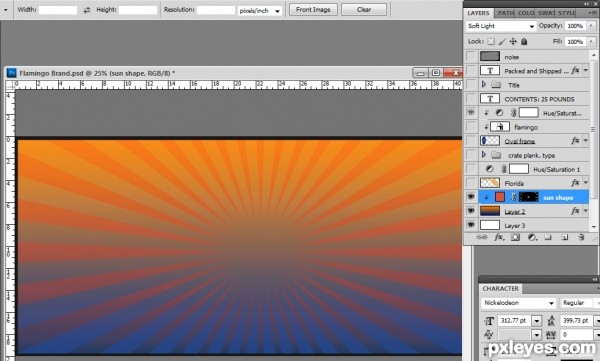Select the Character panel tab
This screenshot has width=600, height=361.
(501, 288)
